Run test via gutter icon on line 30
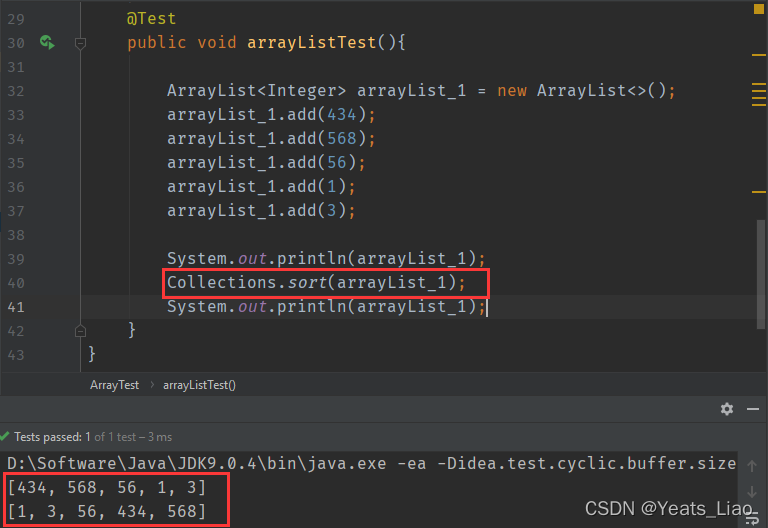The width and height of the screenshot is (768, 528). coord(47,43)
